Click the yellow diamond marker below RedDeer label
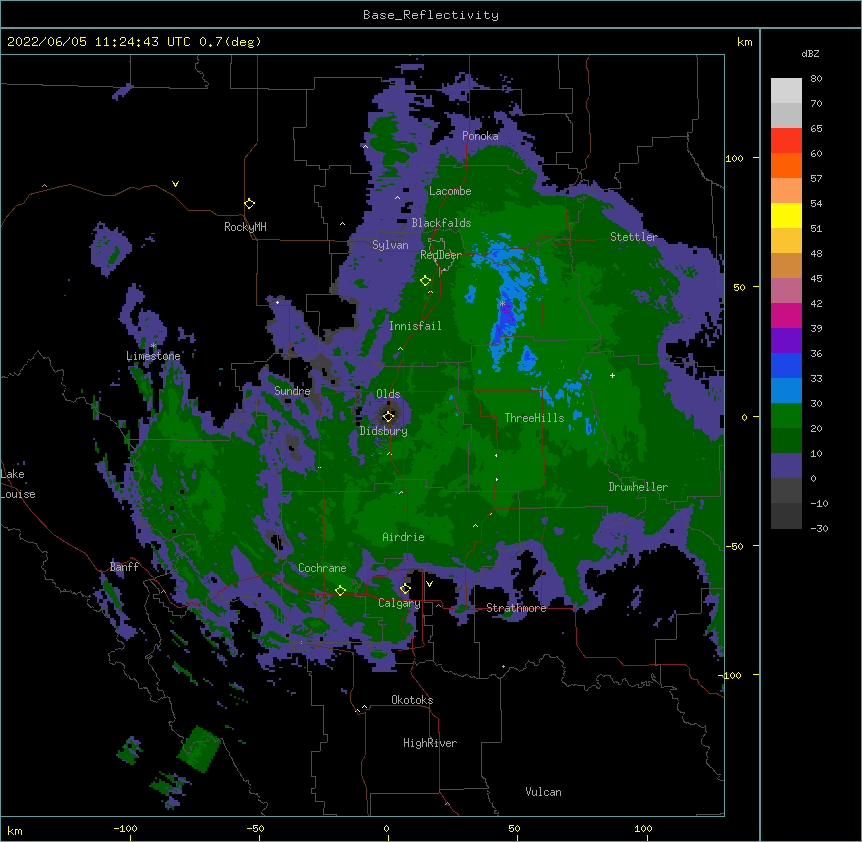 click(x=425, y=281)
